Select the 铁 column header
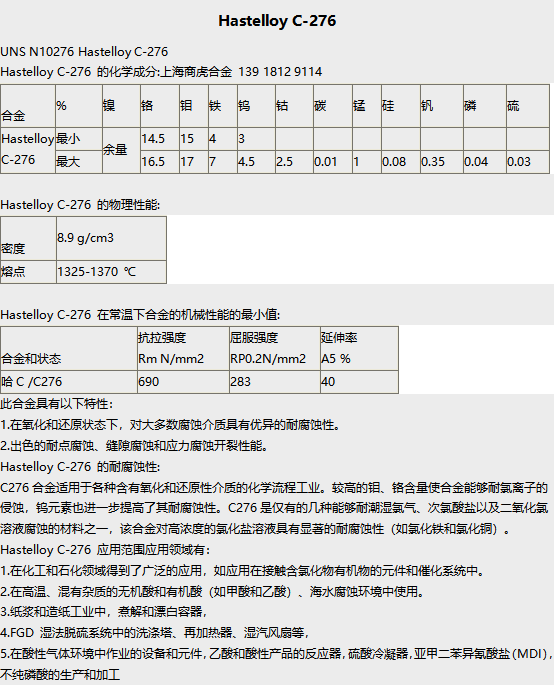This screenshot has height=685, width=555. pyautogui.click(x=222, y=106)
